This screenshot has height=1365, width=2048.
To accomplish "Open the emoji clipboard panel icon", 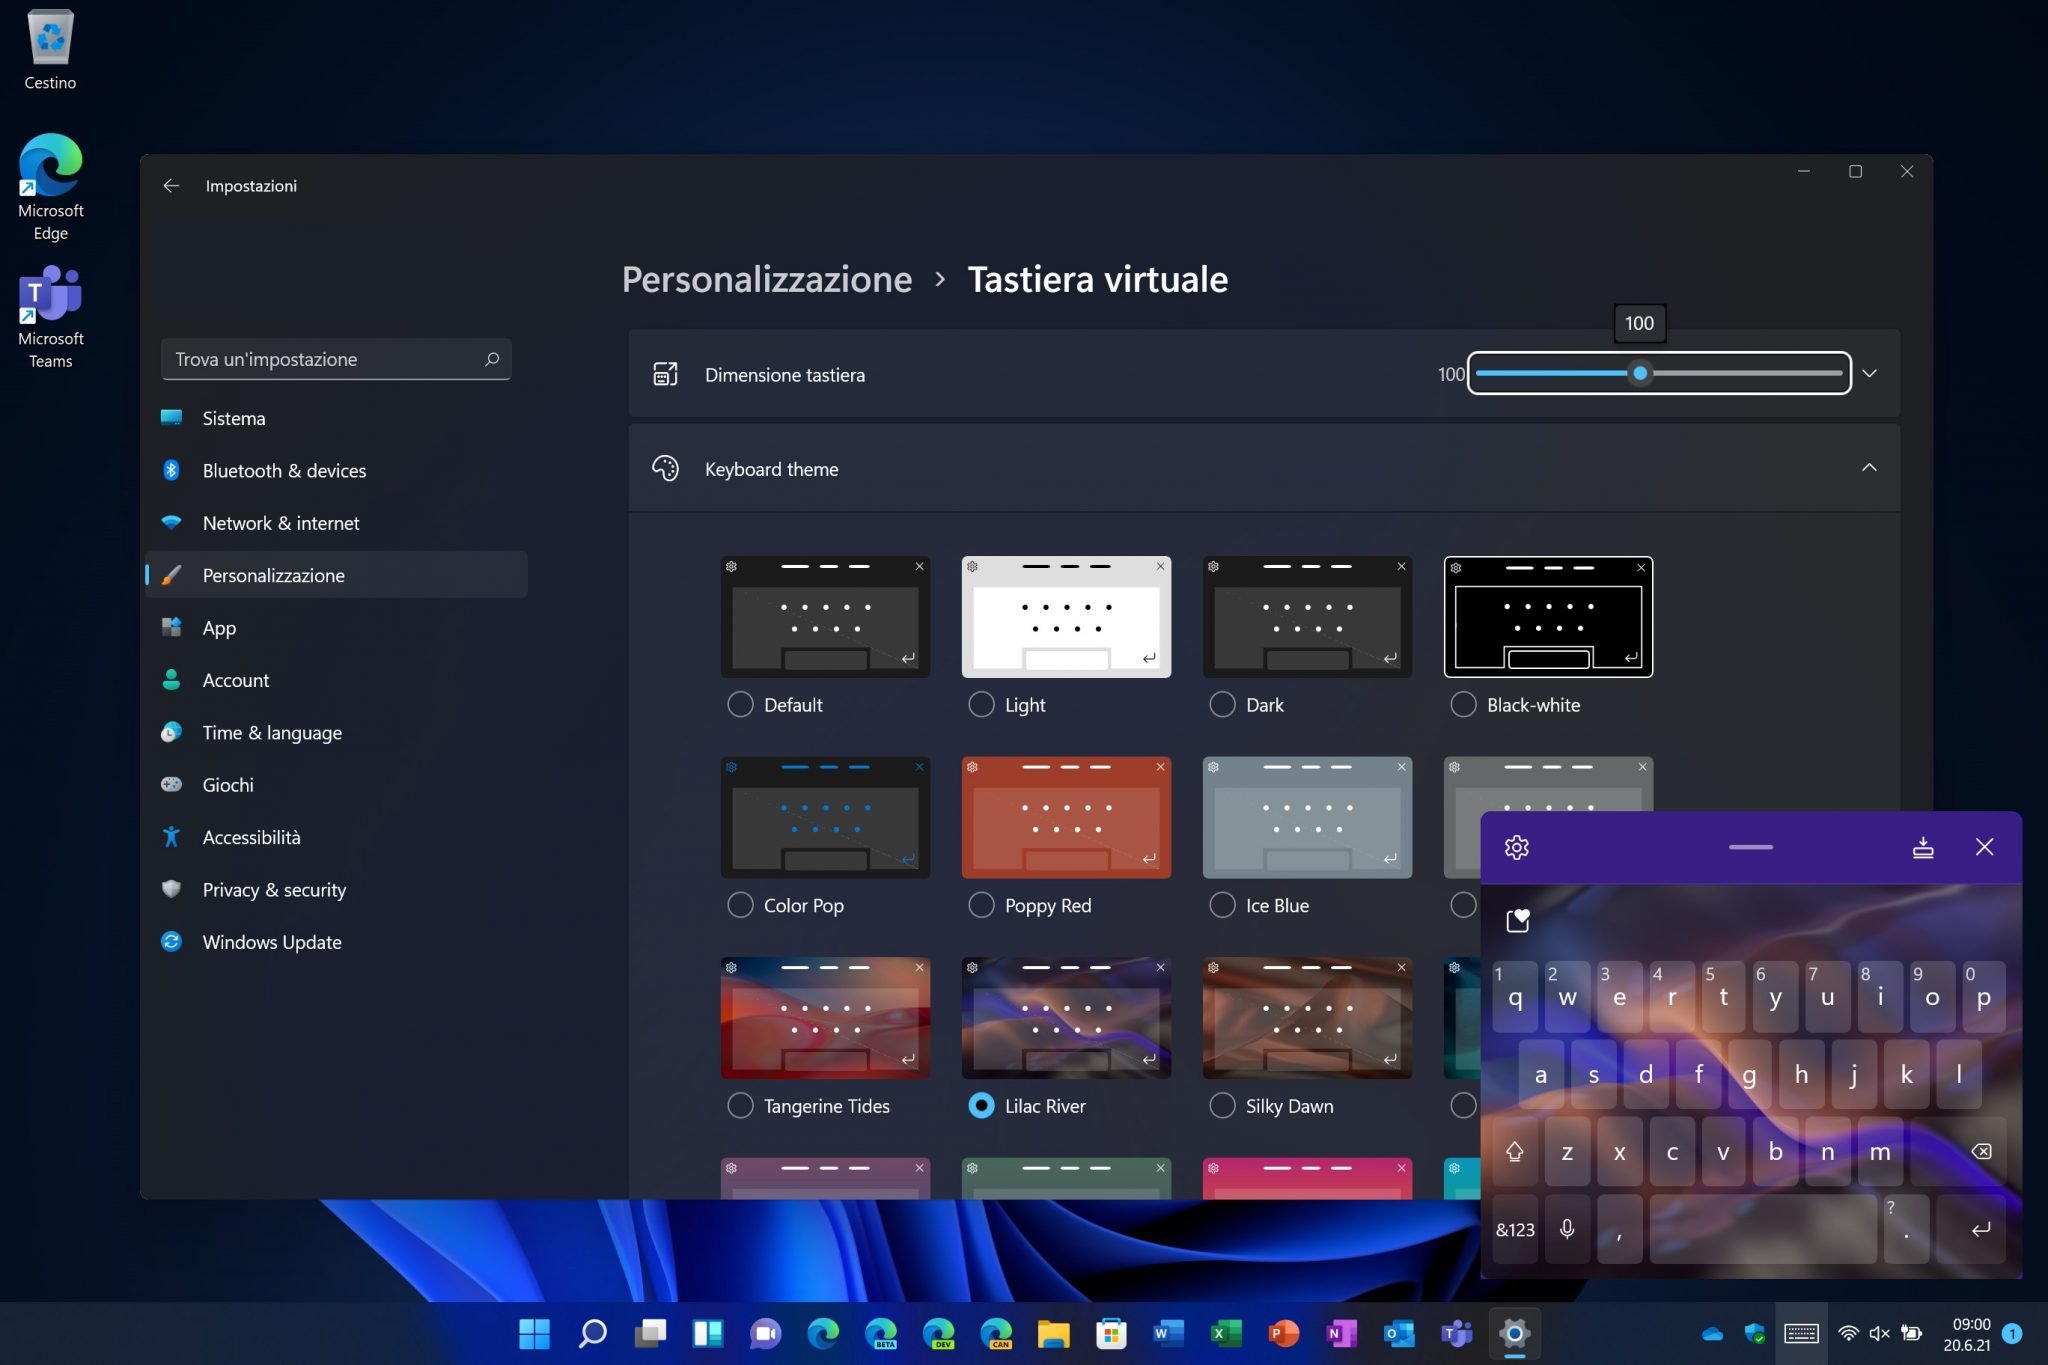I will point(1517,920).
